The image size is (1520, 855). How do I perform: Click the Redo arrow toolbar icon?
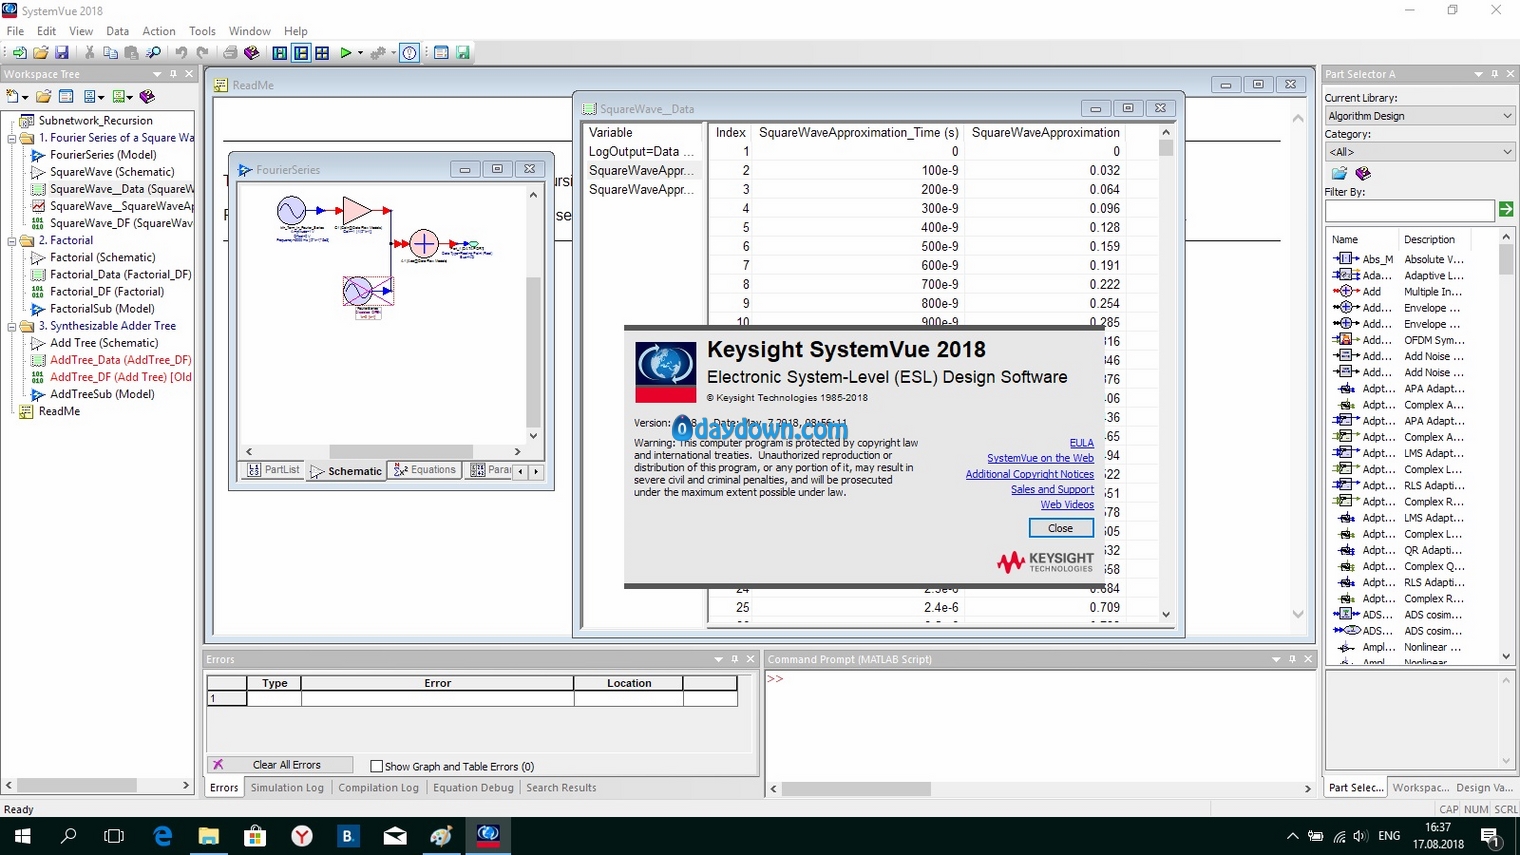tap(202, 53)
